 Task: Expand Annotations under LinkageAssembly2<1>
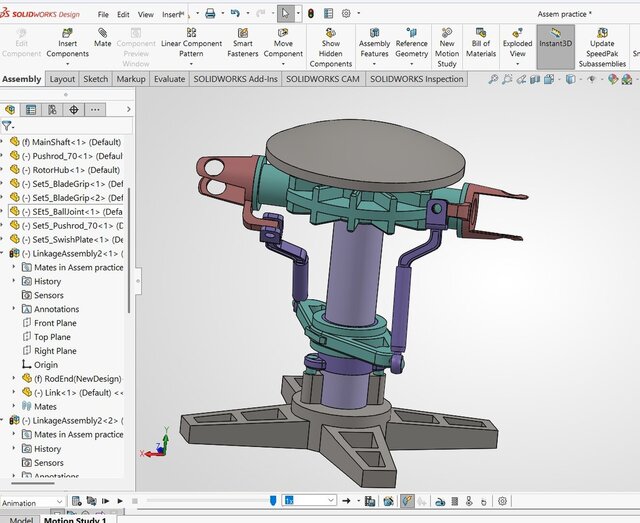13,309
